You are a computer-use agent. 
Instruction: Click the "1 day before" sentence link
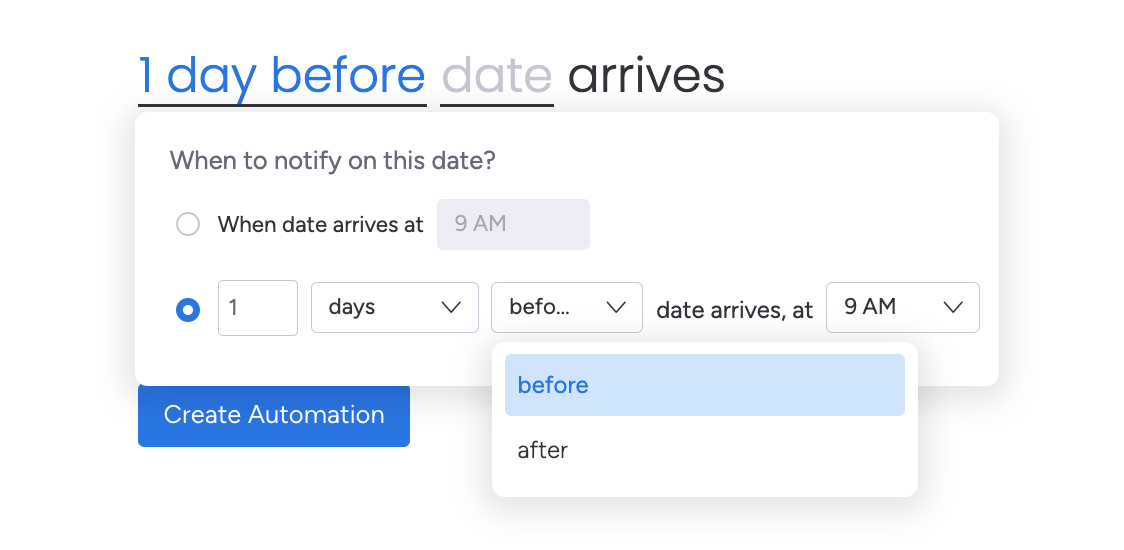pos(282,76)
